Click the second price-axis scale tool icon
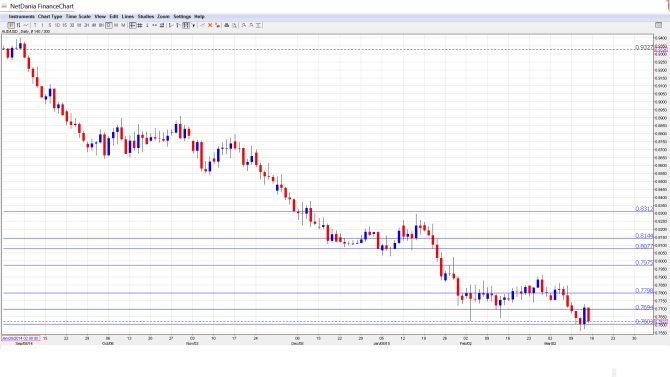The height and width of the screenshot is (377, 670). (178, 25)
